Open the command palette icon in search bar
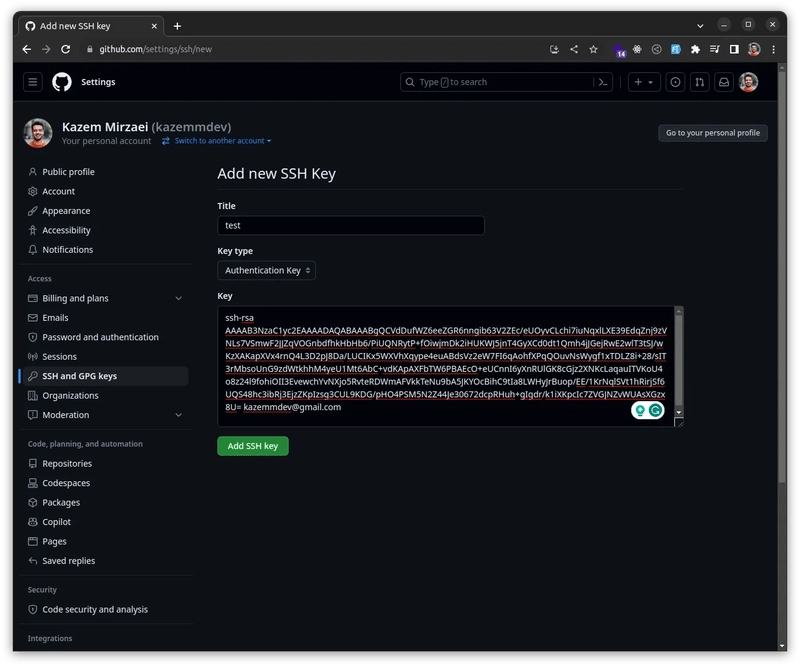Image resolution: width=800 pixels, height=666 pixels. pyautogui.click(x=603, y=82)
